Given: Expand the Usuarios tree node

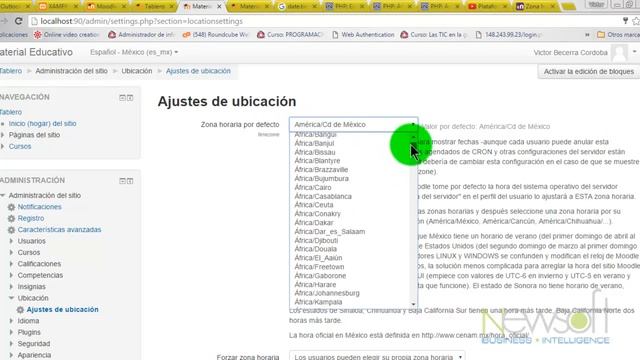Looking at the screenshot, I should pyautogui.click(x=11, y=241).
